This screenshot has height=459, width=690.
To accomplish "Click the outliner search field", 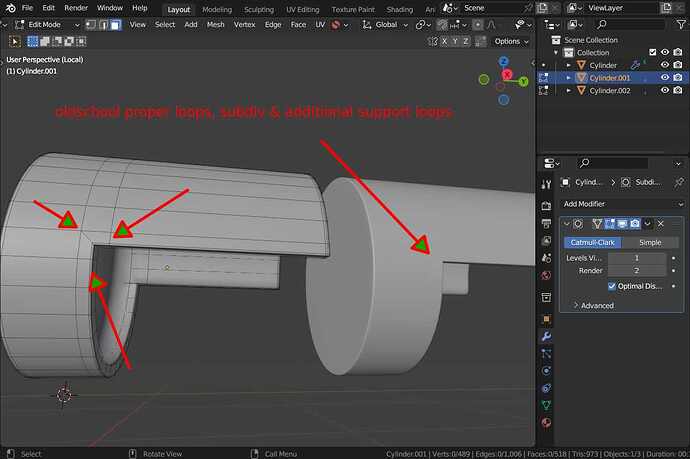I will tap(630, 25).
